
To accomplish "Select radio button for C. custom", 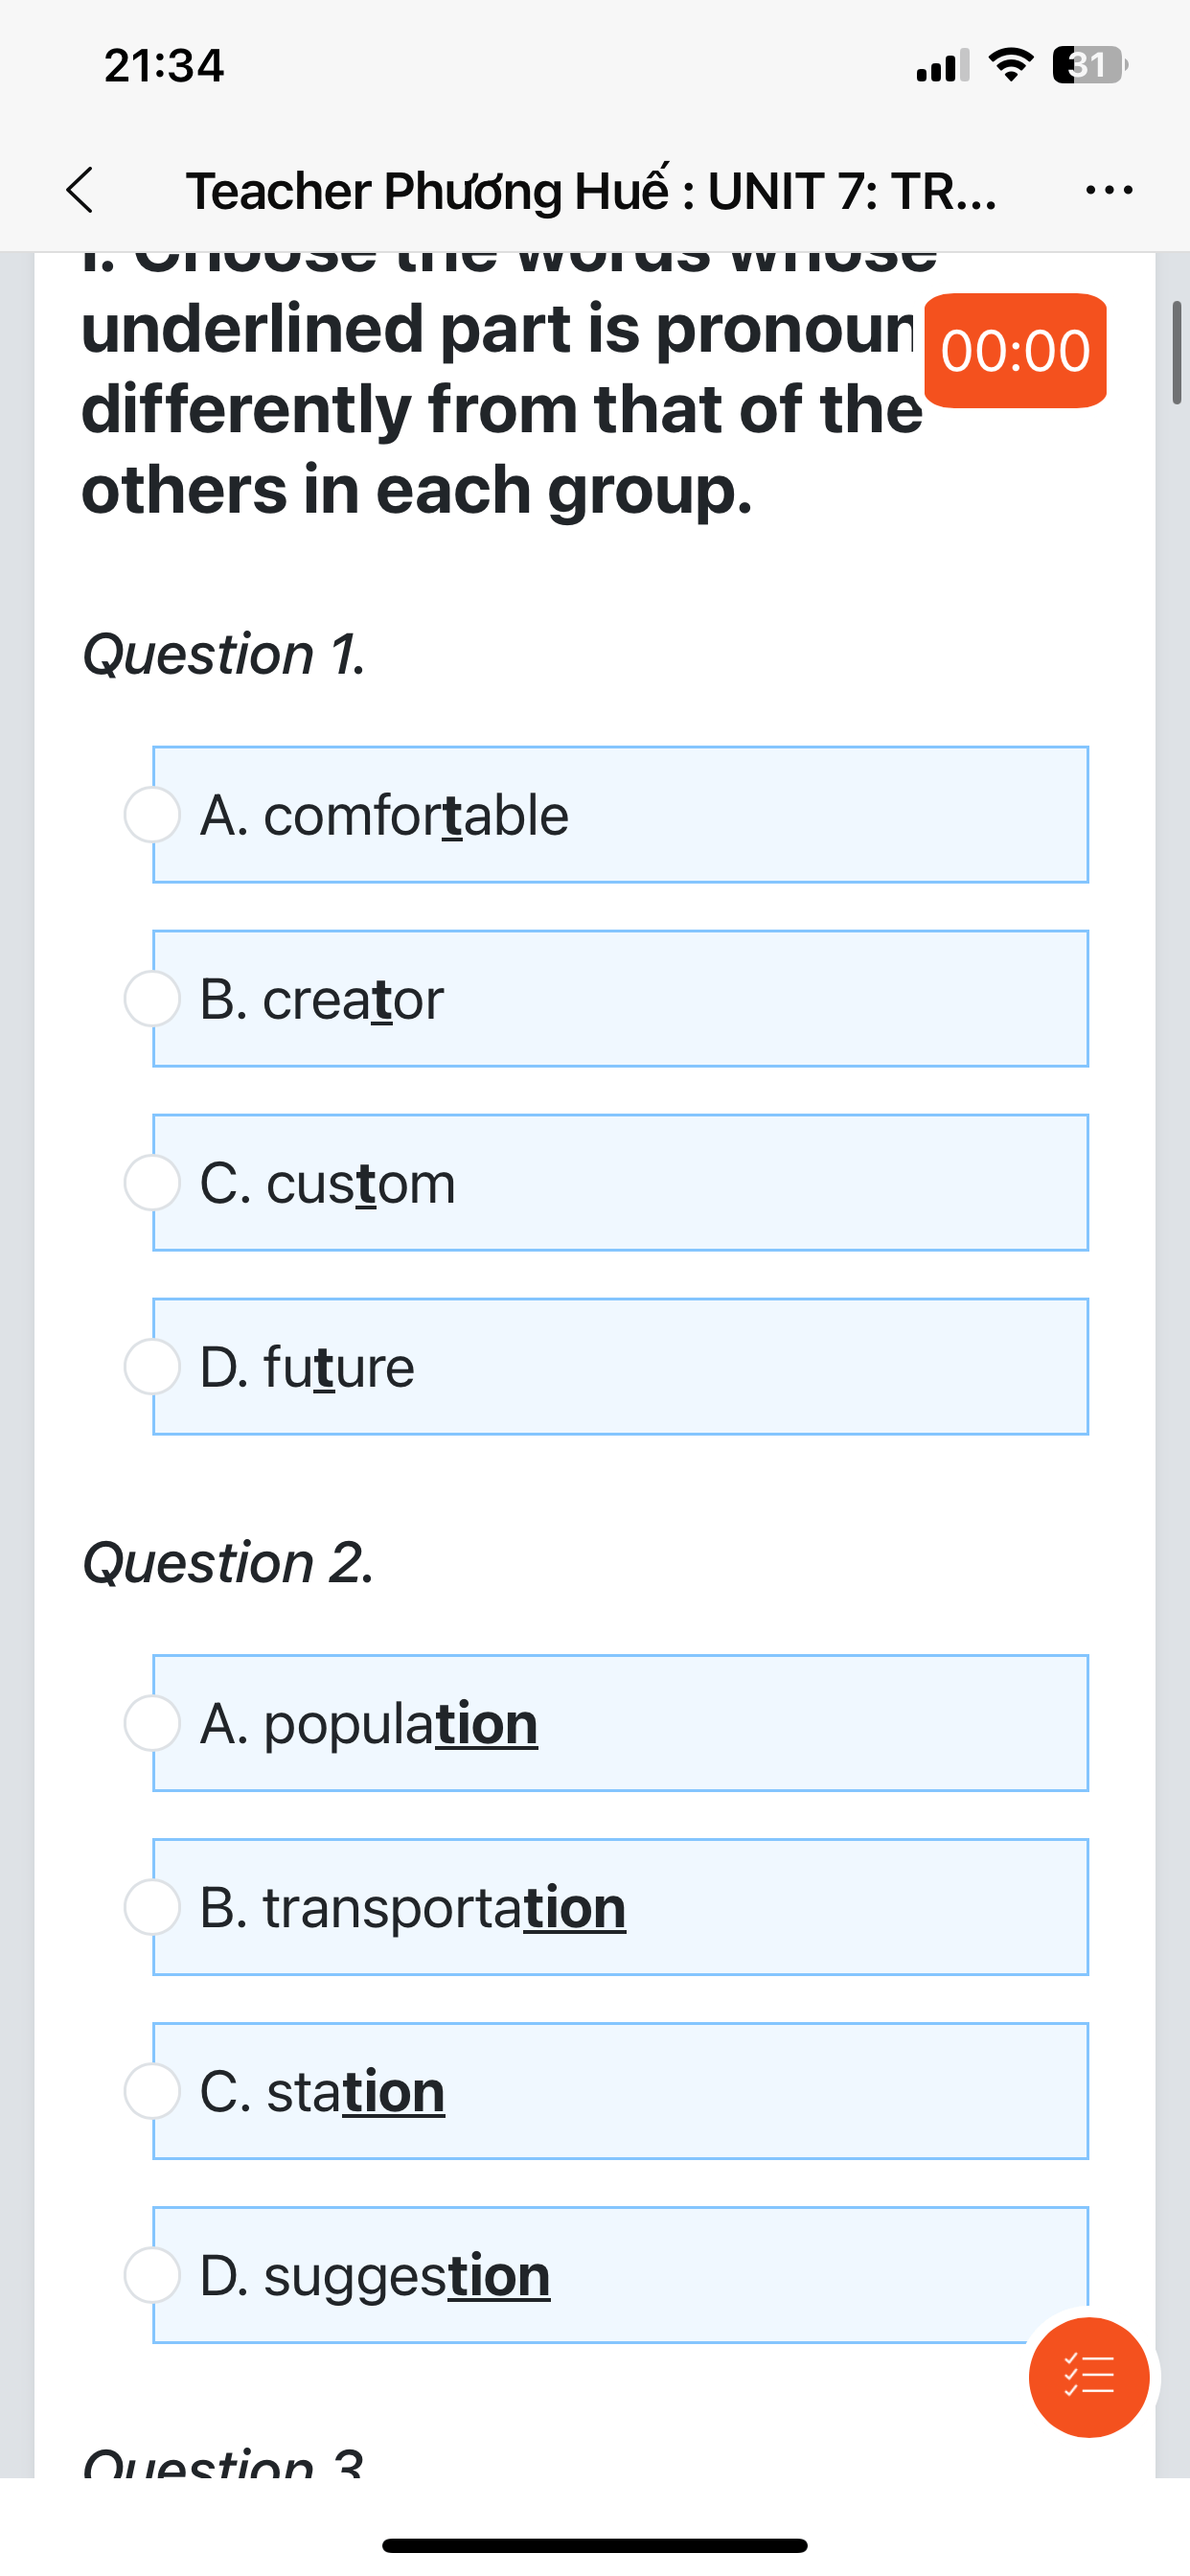I will click(152, 1183).
